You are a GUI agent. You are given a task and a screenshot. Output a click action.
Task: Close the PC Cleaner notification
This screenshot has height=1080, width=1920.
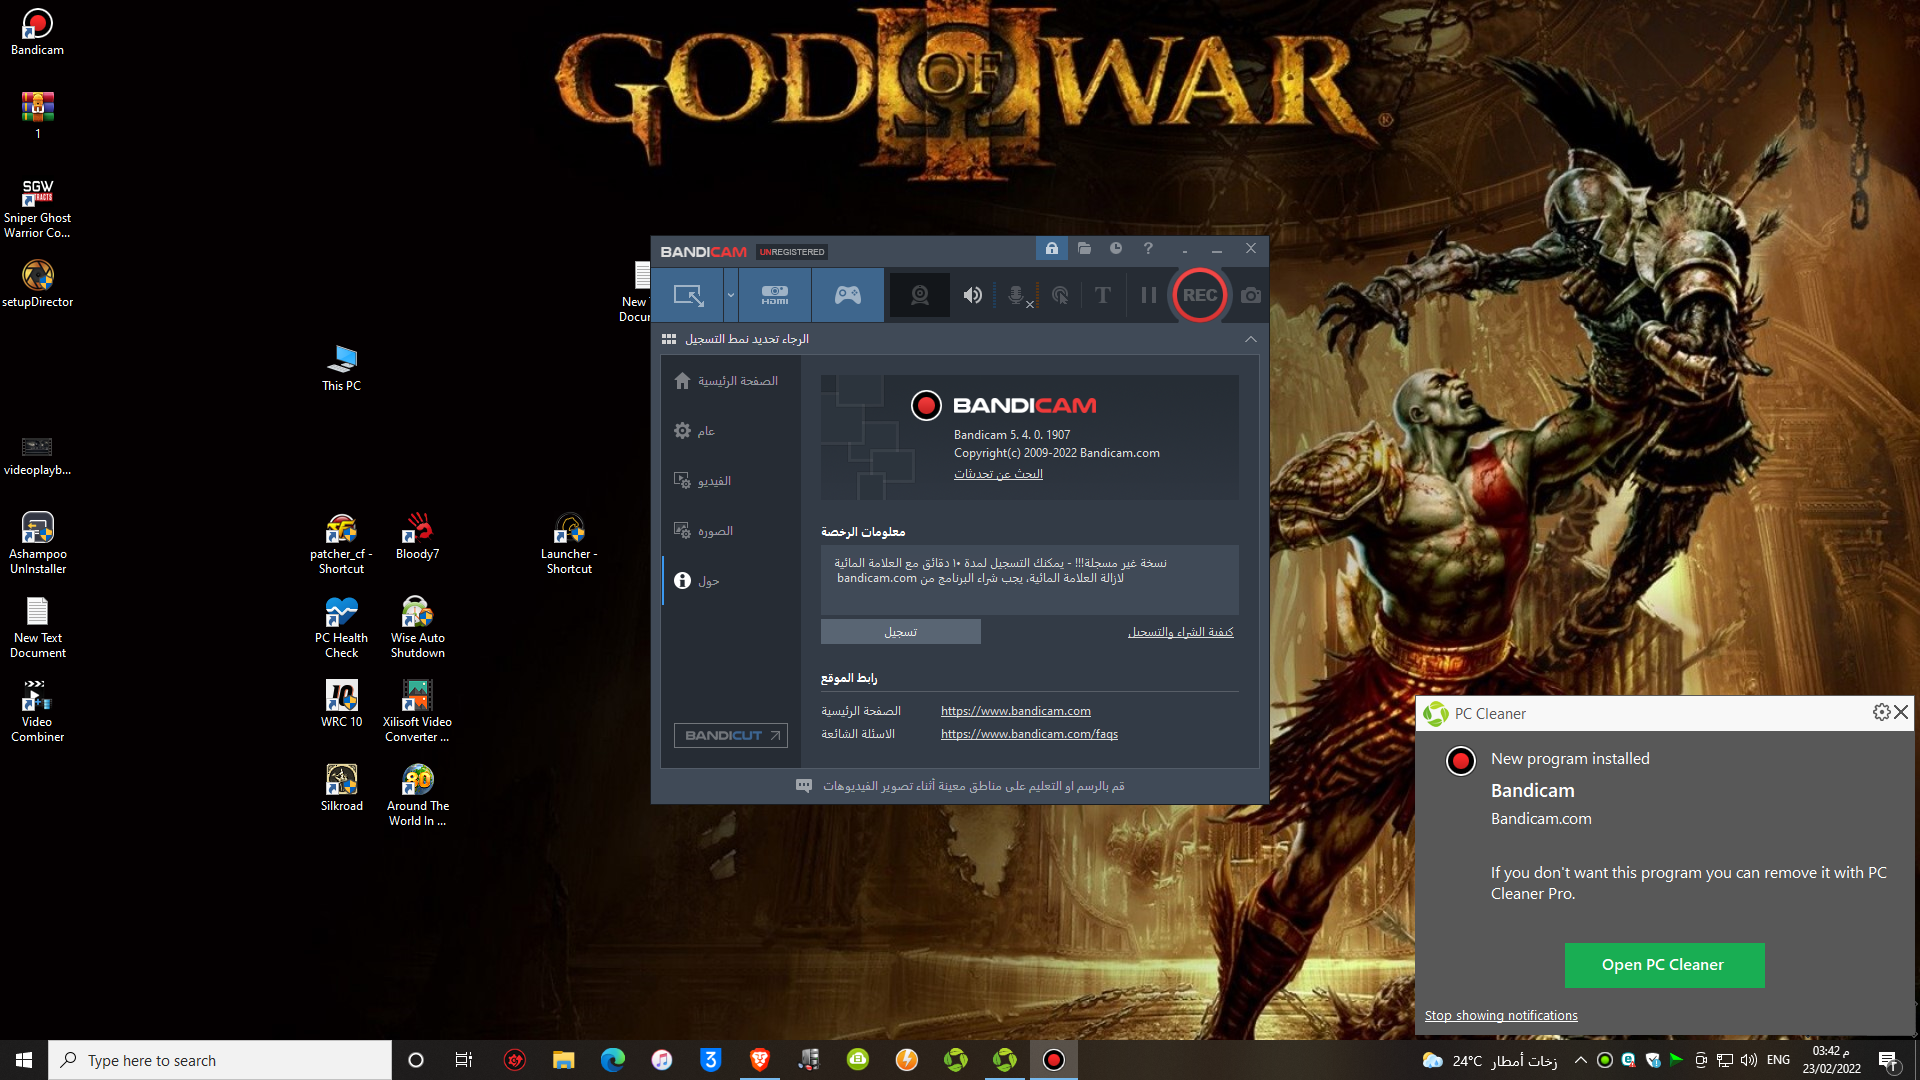tap(1901, 712)
